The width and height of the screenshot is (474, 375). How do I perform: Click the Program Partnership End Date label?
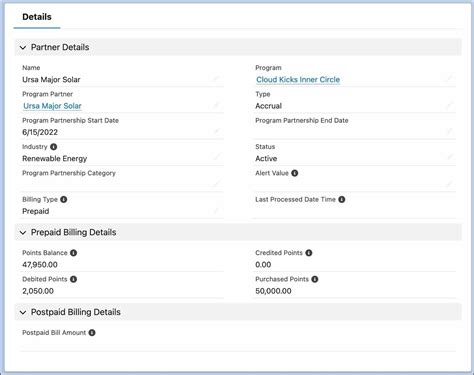[x=302, y=120]
